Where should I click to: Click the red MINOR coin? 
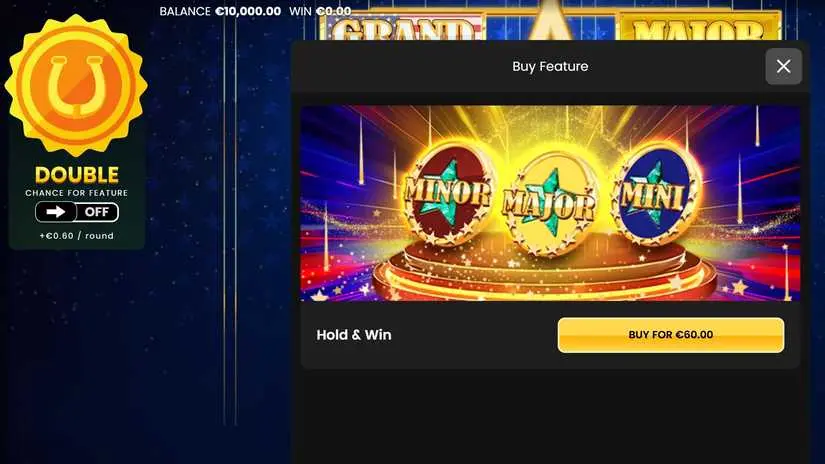pos(448,194)
